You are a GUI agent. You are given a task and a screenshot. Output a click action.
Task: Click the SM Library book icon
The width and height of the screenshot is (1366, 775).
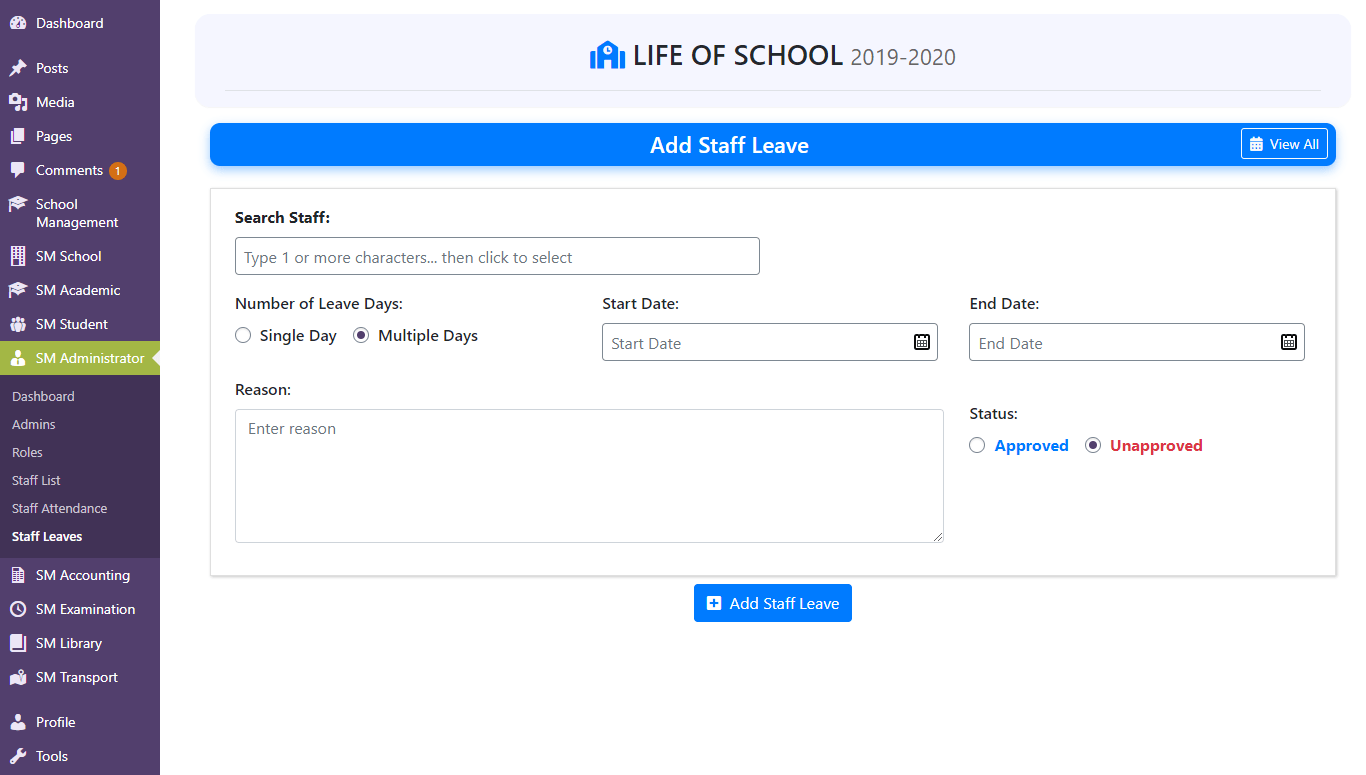17,643
